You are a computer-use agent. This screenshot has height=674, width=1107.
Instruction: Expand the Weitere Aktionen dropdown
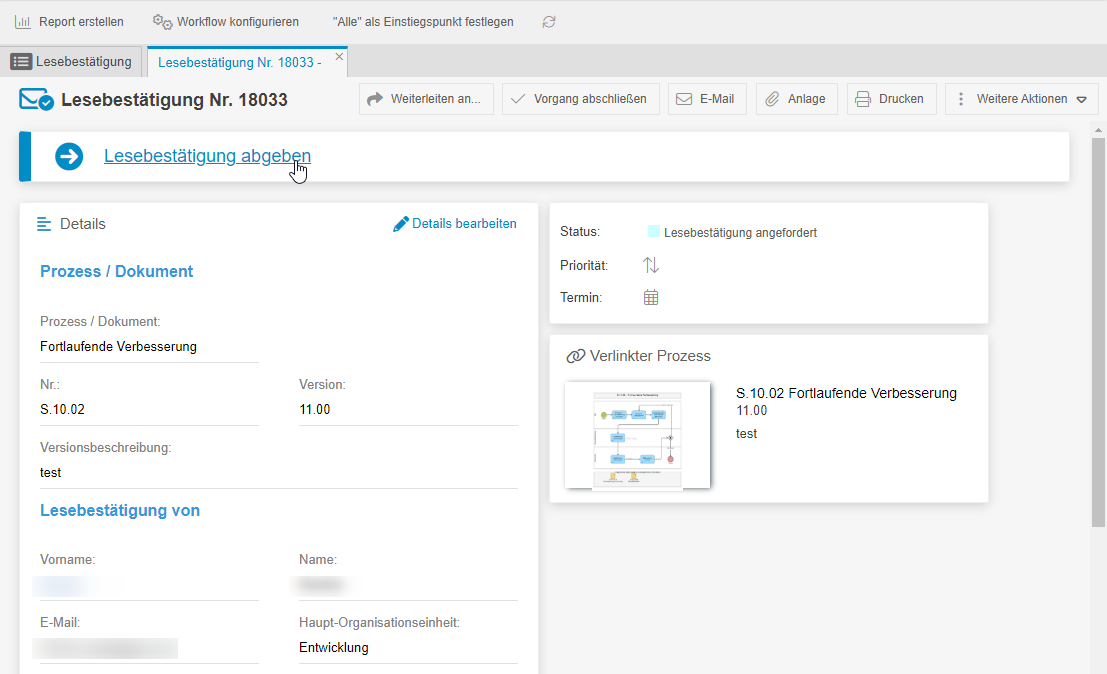coord(1021,99)
